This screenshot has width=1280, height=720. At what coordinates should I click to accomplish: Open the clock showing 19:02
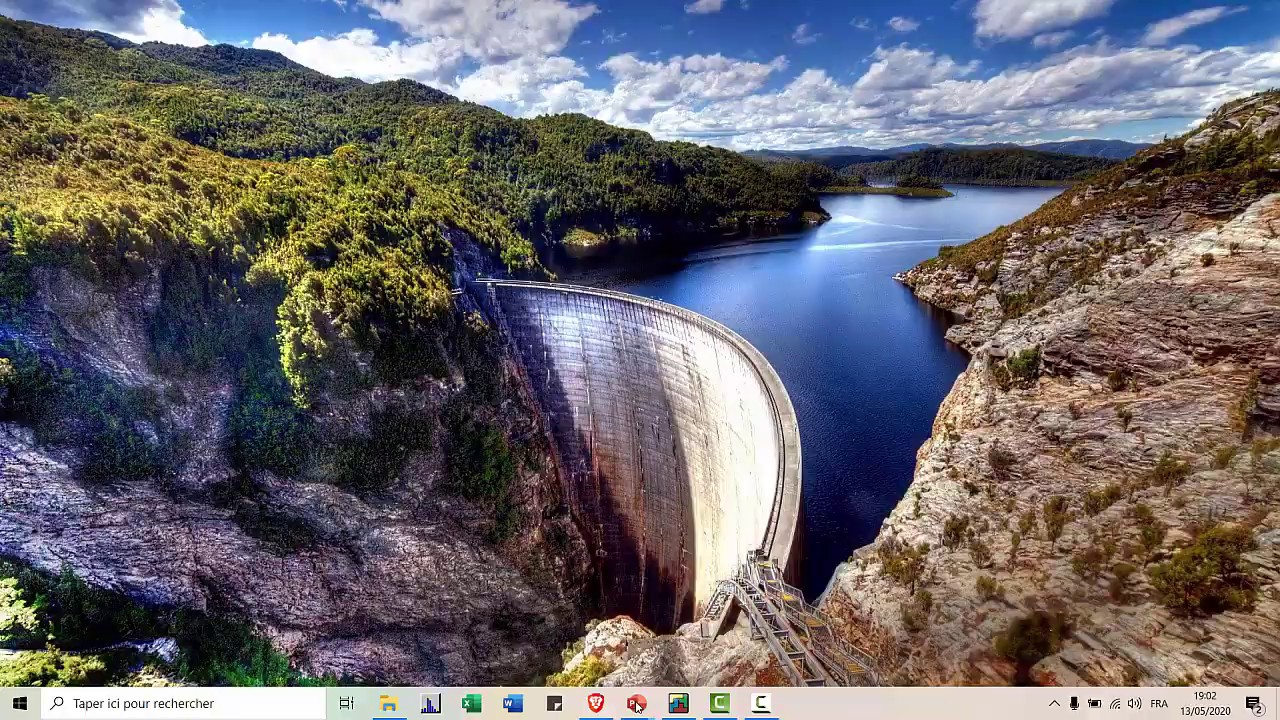(1205, 703)
